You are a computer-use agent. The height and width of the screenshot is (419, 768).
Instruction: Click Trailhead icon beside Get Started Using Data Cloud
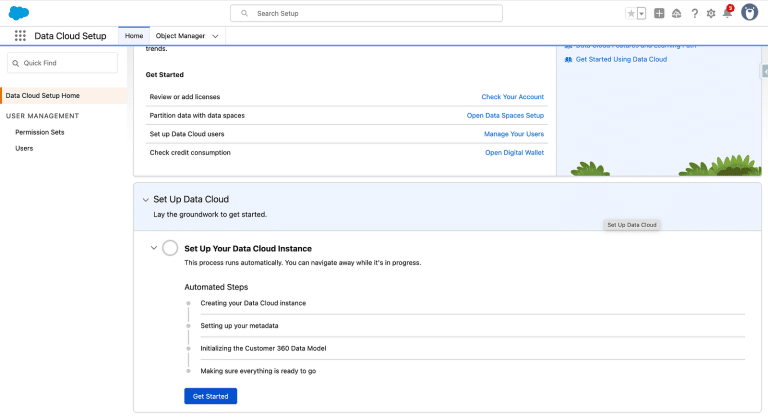tap(568, 59)
